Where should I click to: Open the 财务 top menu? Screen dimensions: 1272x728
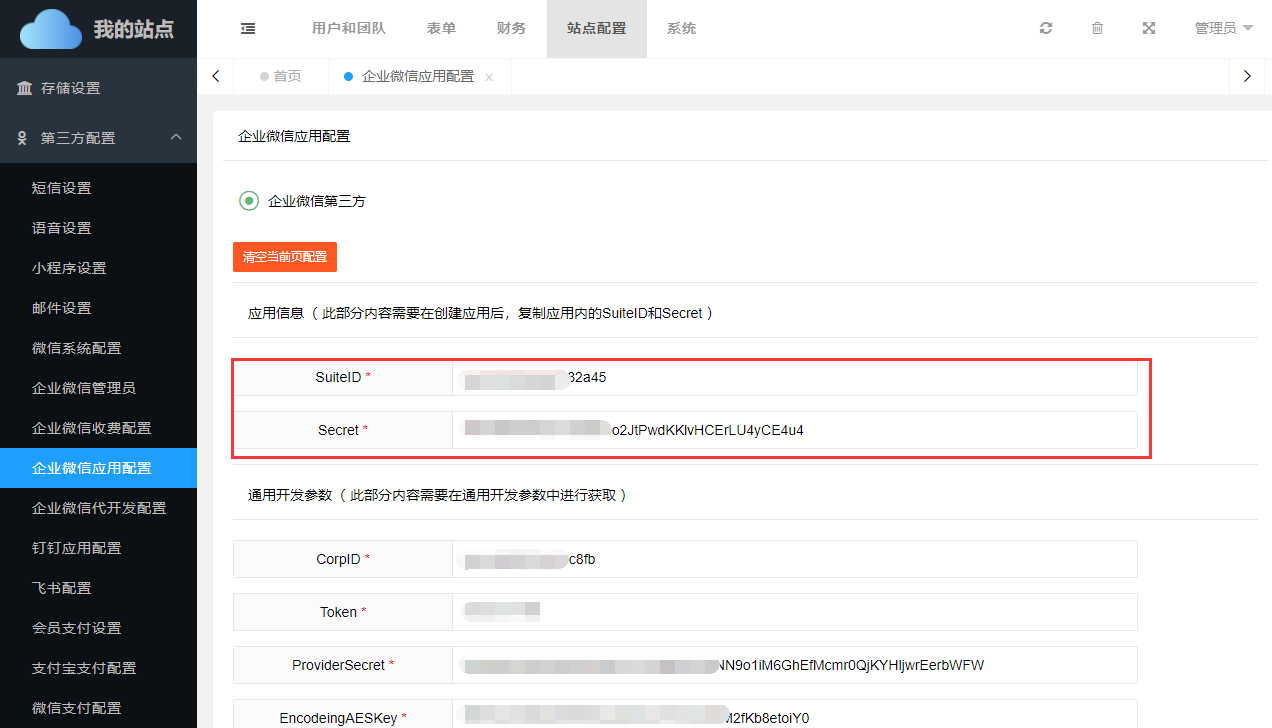[511, 29]
